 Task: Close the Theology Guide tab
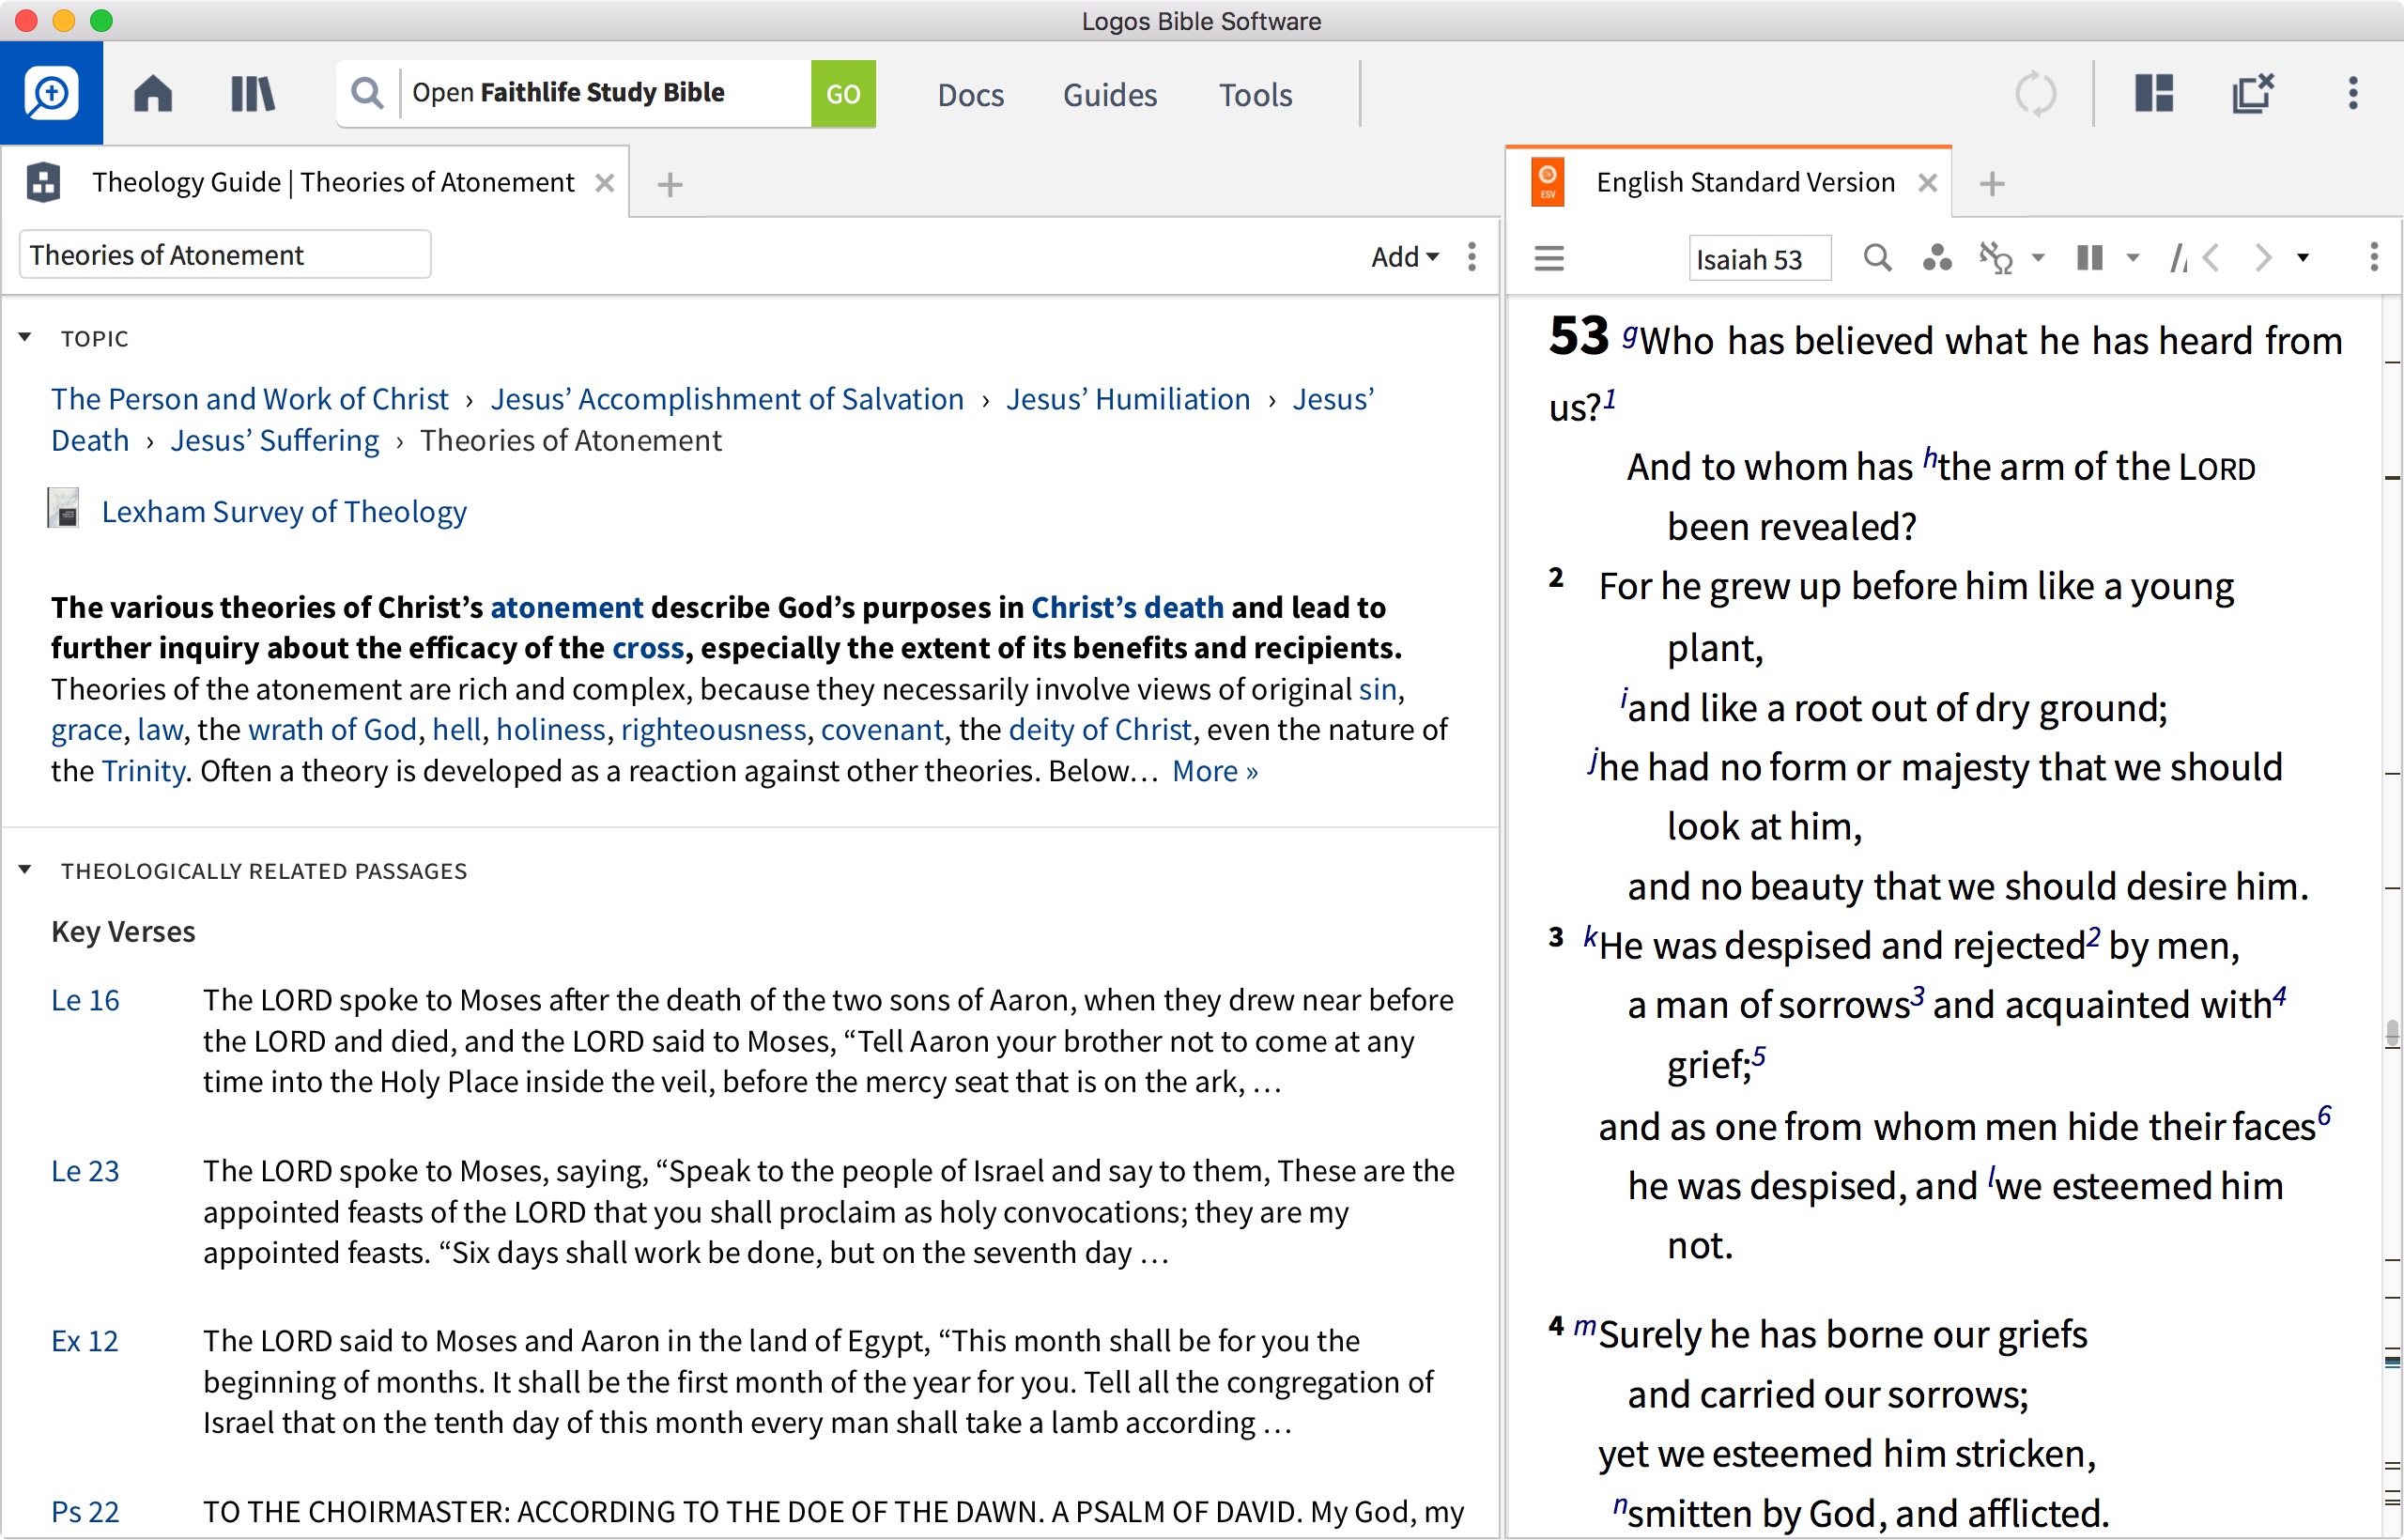click(x=604, y=183)
